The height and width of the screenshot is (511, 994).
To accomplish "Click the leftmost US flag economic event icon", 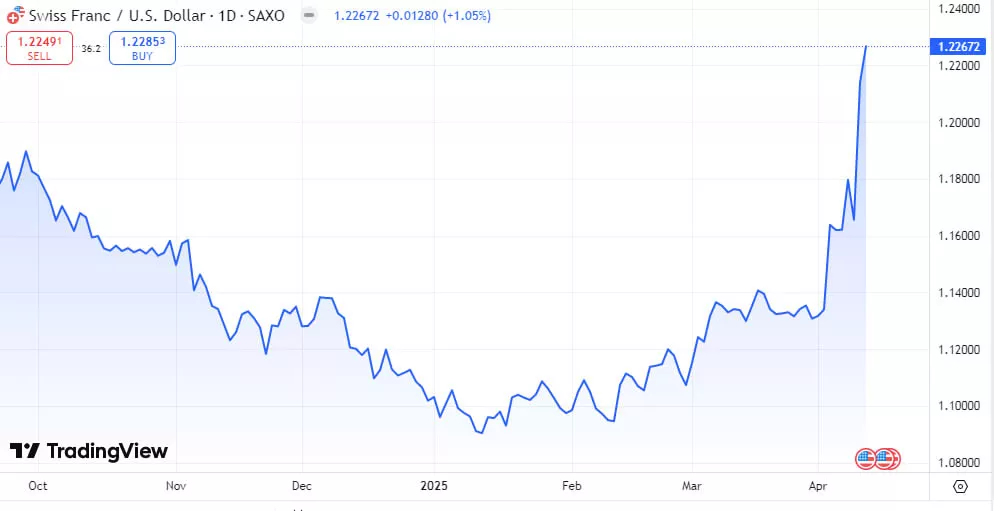I will pyautogui.click(x=866, y=458).
